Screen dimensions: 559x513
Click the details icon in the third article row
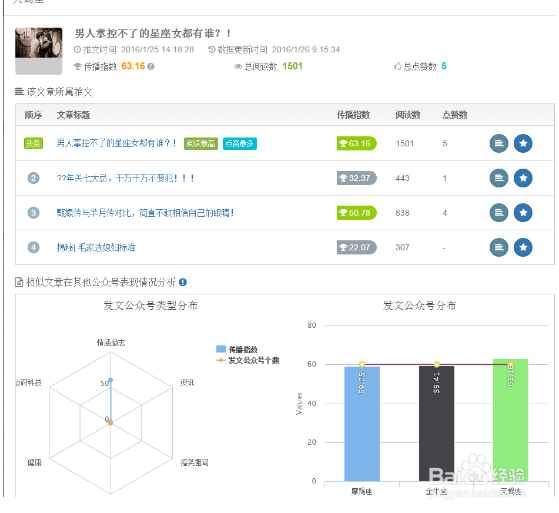(x=499, y=213)
